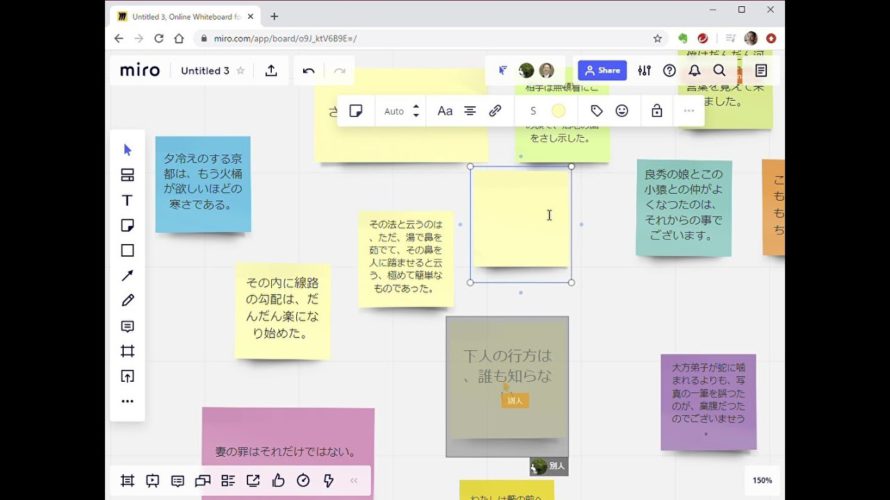Image resolution: width=890 pixels, height=500 pixels.
Task: Open the activity lightning icon
Action: 328,481
